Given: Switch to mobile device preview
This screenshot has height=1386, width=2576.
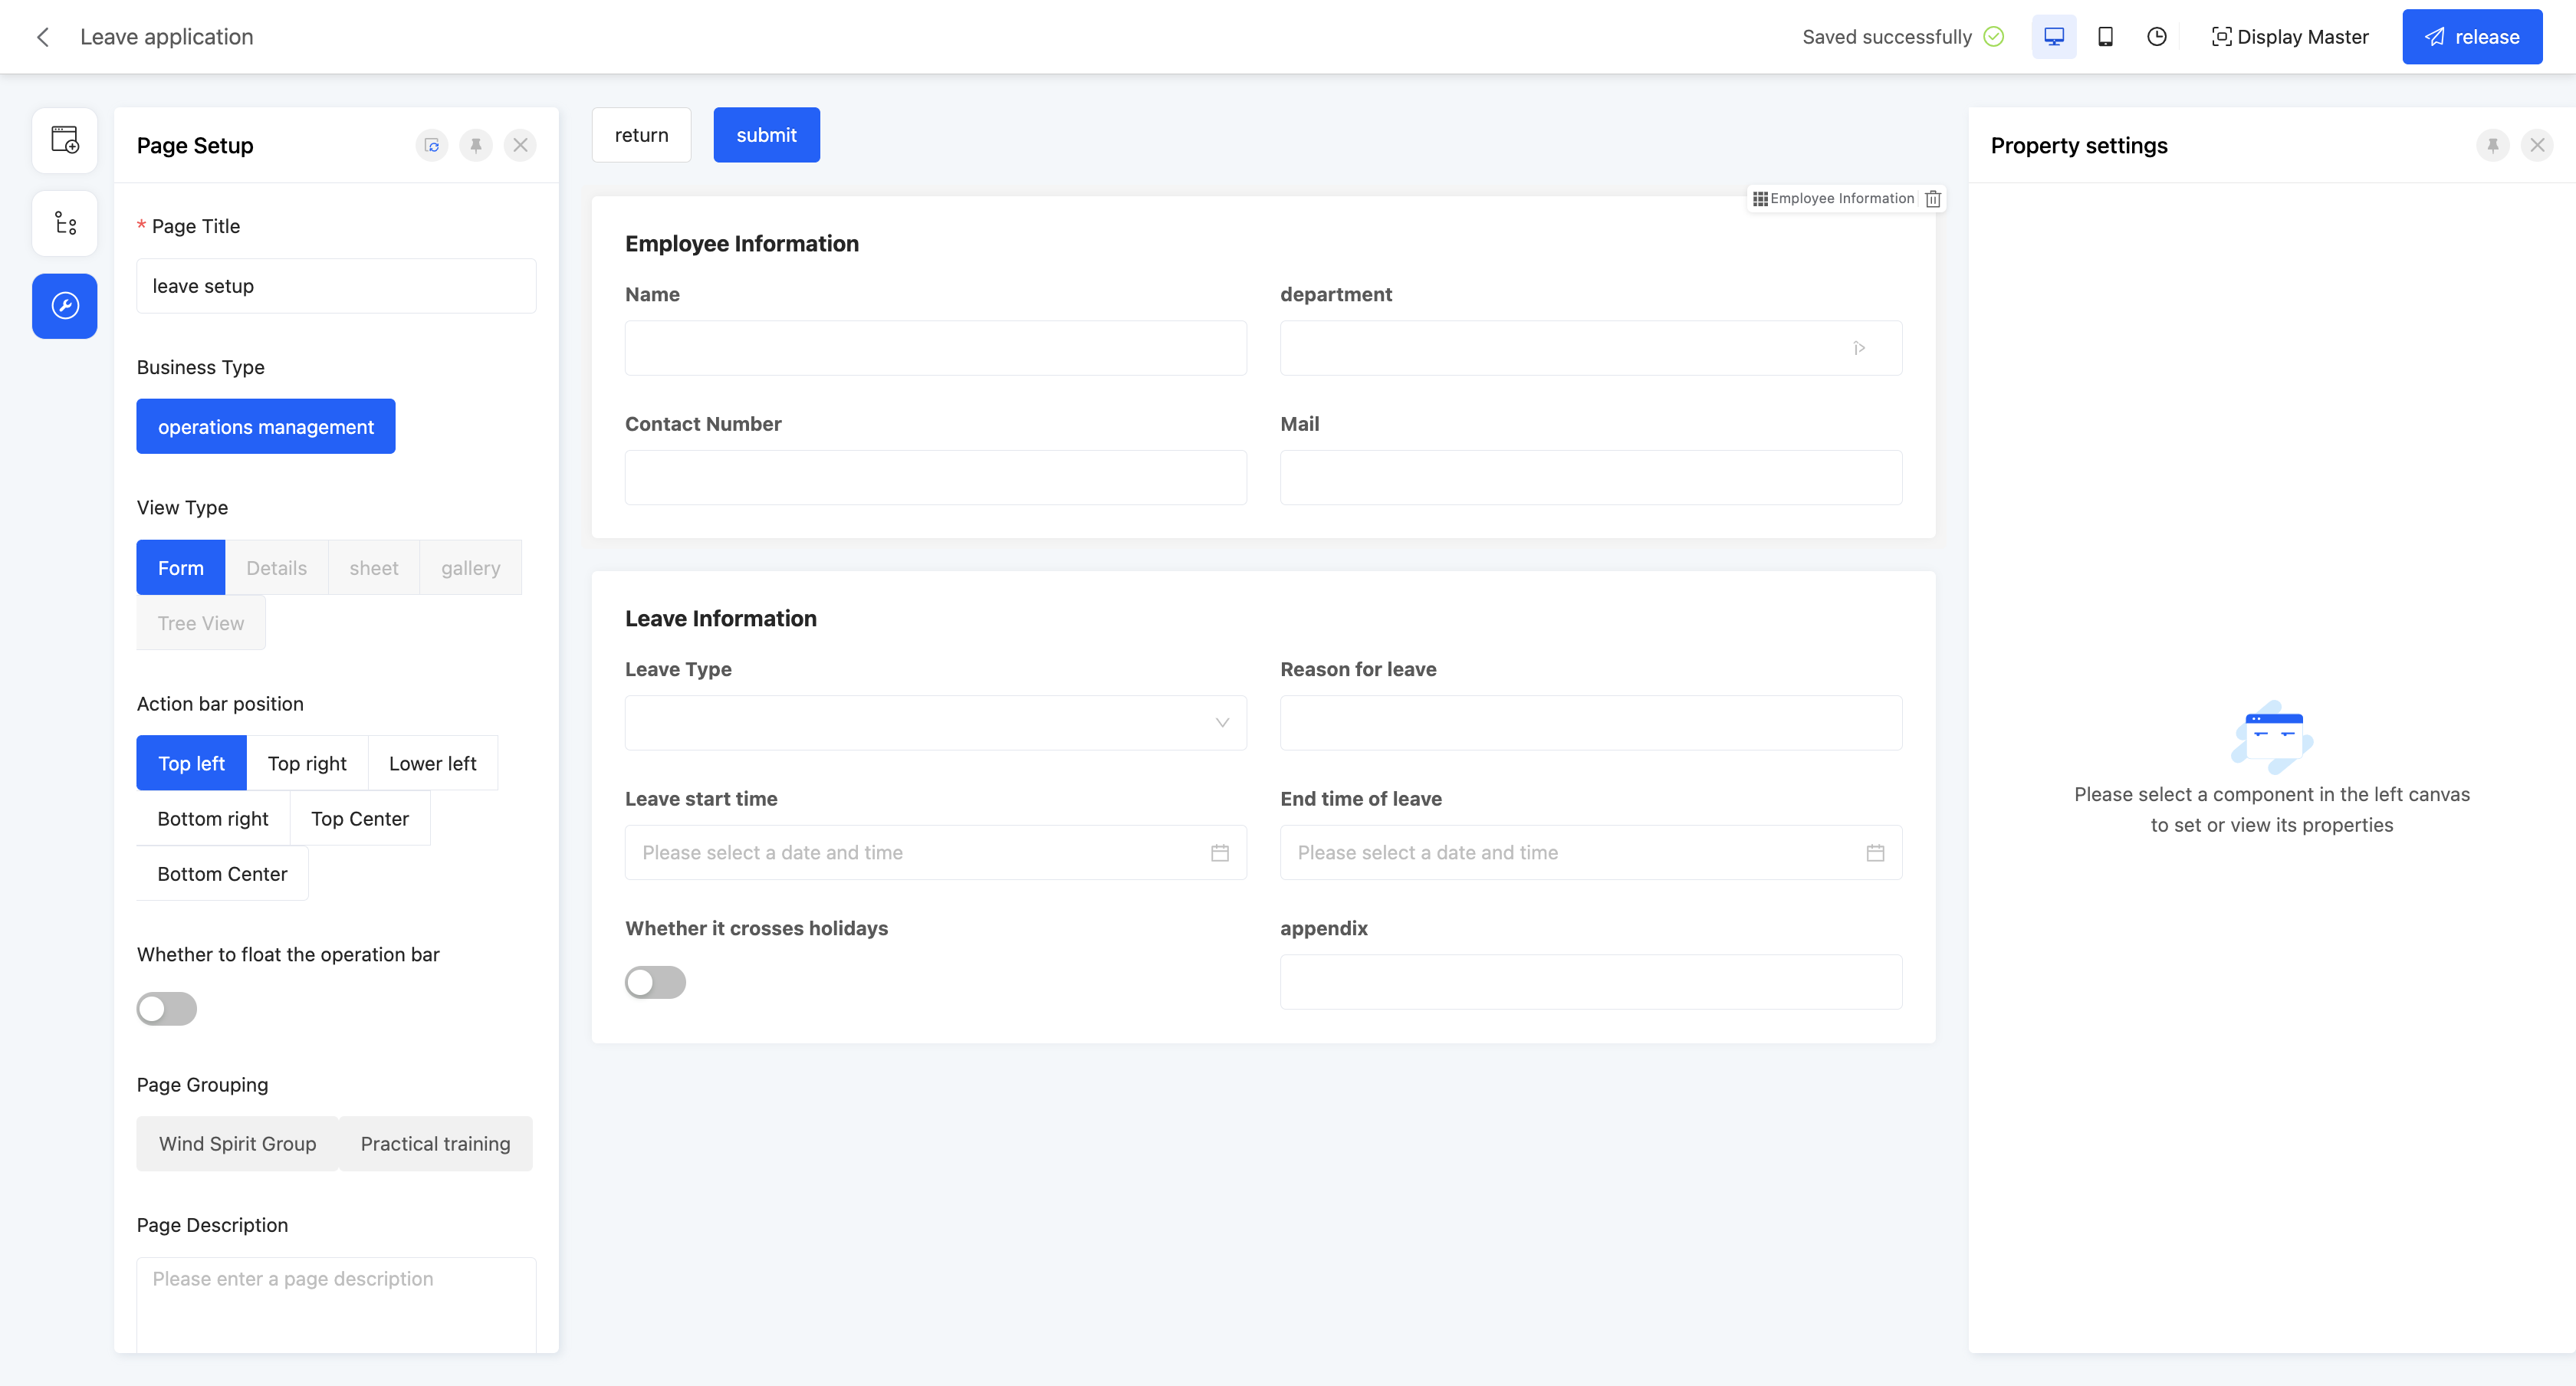Looking at the screenshot, I should (x=2105, y=37).
